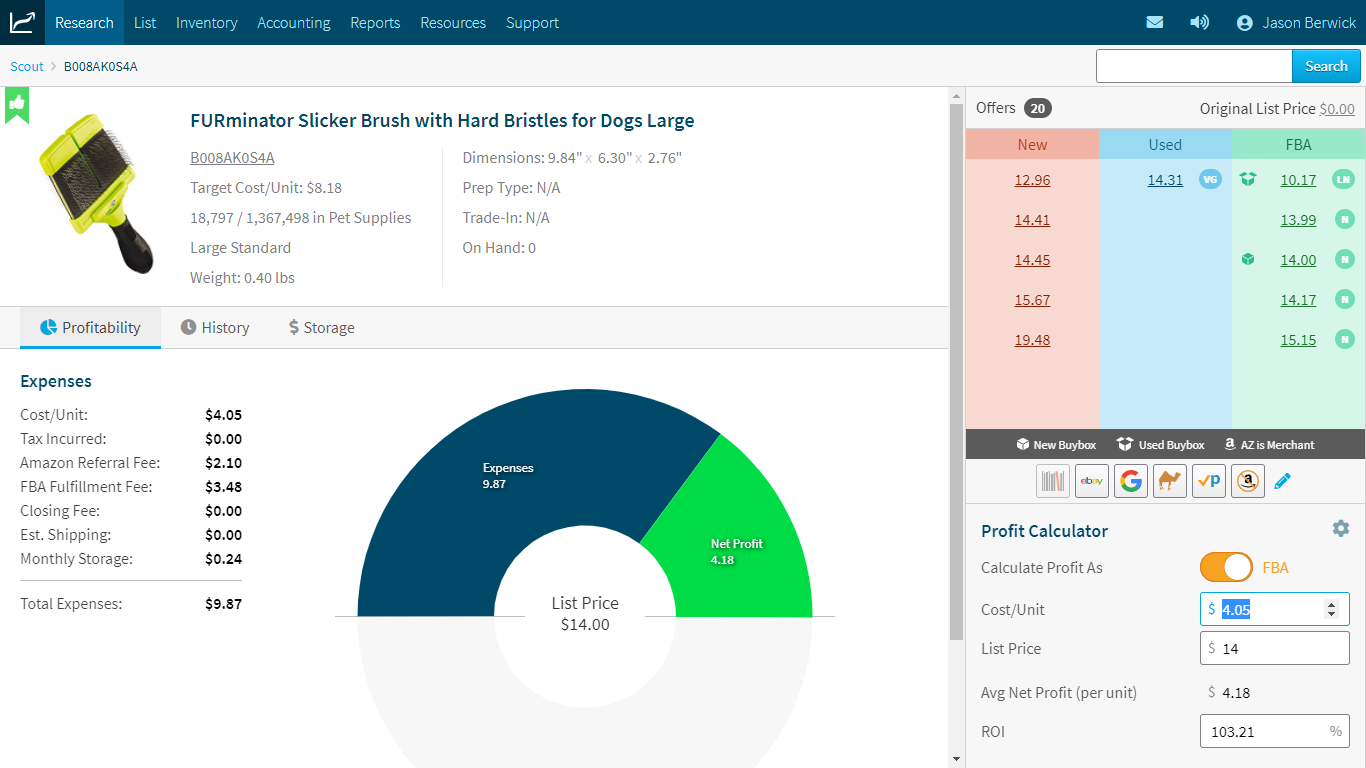Click the blue Search button

pos(1326,66)
